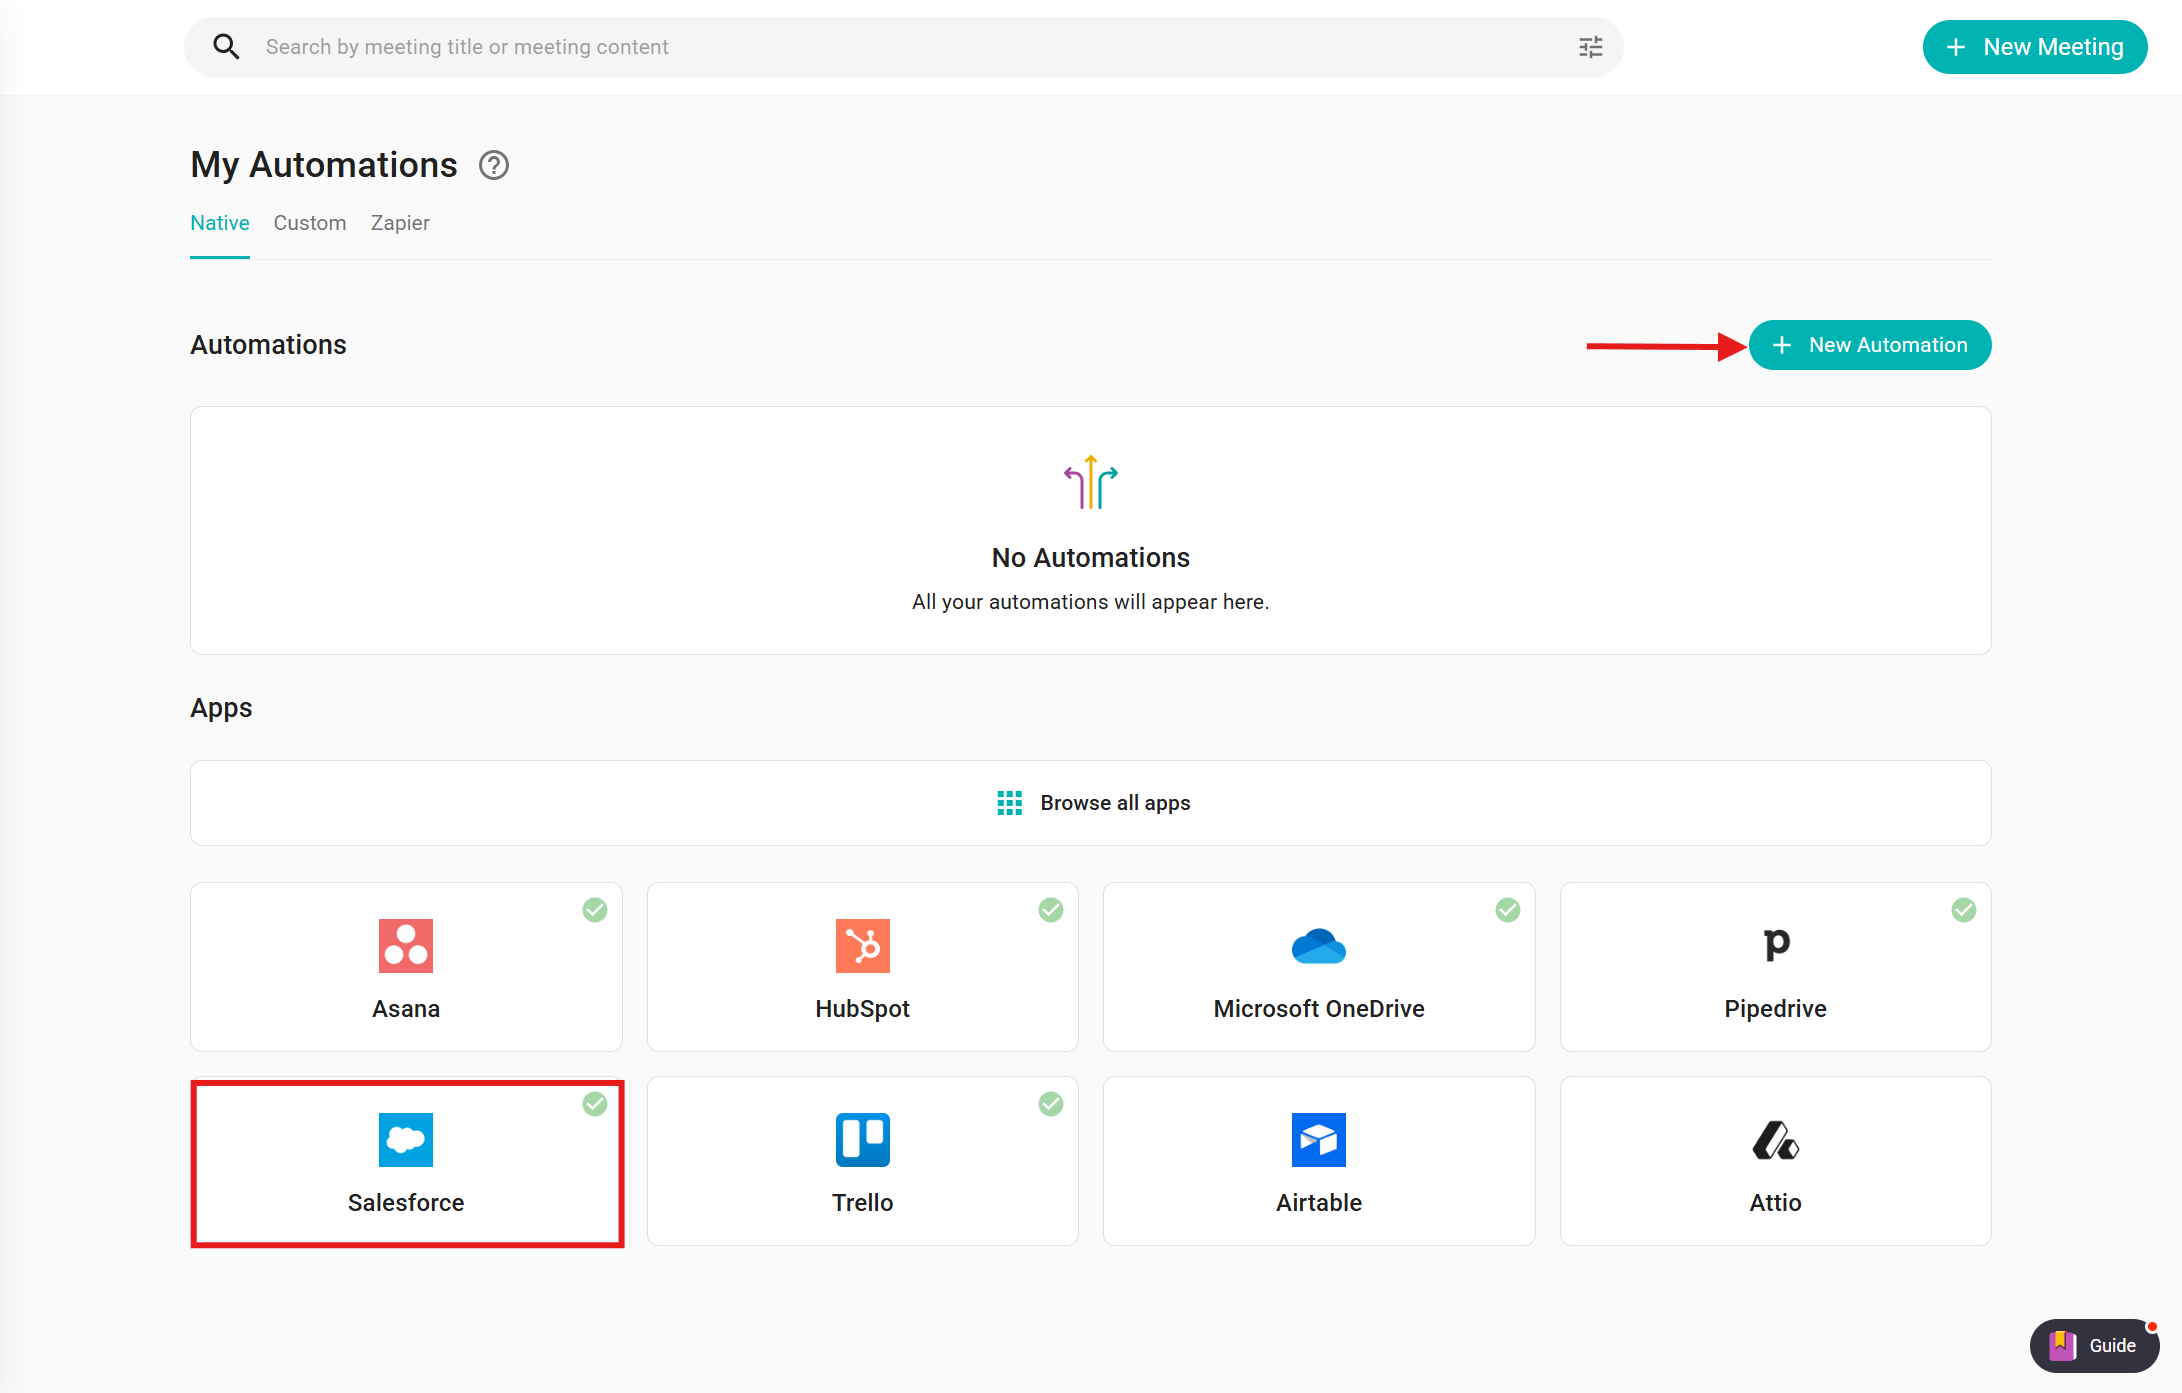
Task: Switch to the Zapier tab
Action: click(400, 223)
